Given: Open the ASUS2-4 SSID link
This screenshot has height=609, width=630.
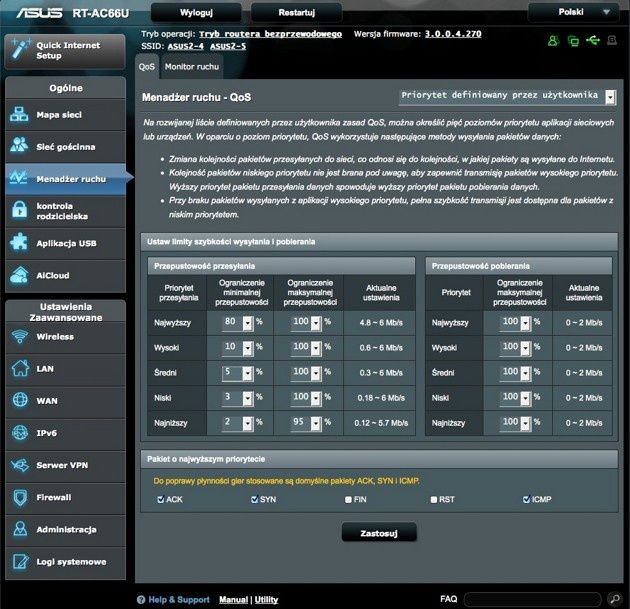Looking at the screenshot, I should [186, 46].
